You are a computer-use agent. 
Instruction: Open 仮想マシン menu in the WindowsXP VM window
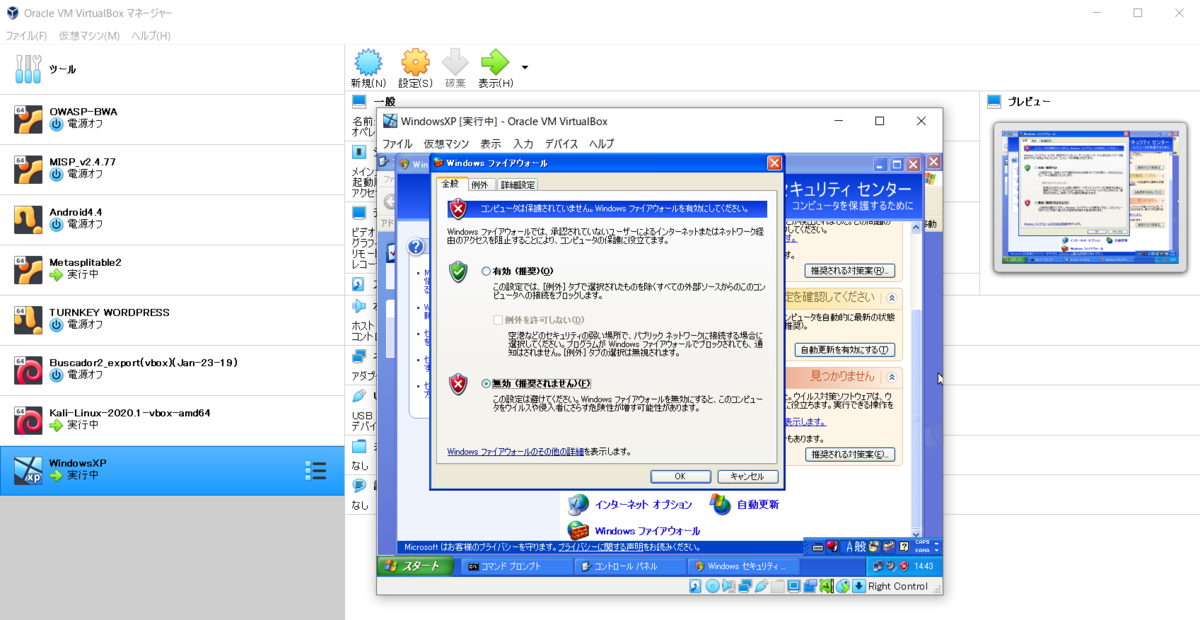point(446,144)
